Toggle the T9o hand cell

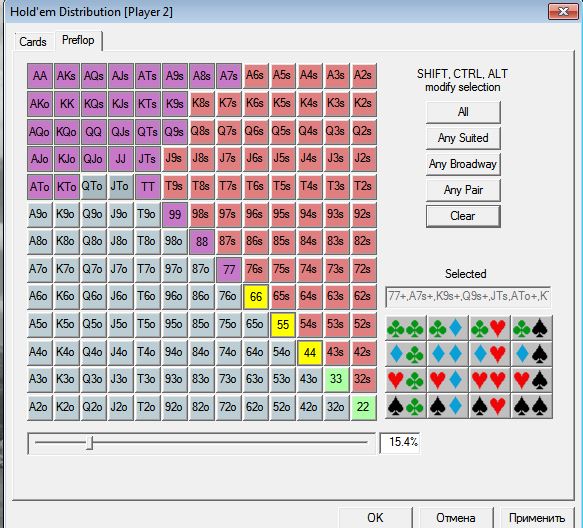(x=148, y=214)
